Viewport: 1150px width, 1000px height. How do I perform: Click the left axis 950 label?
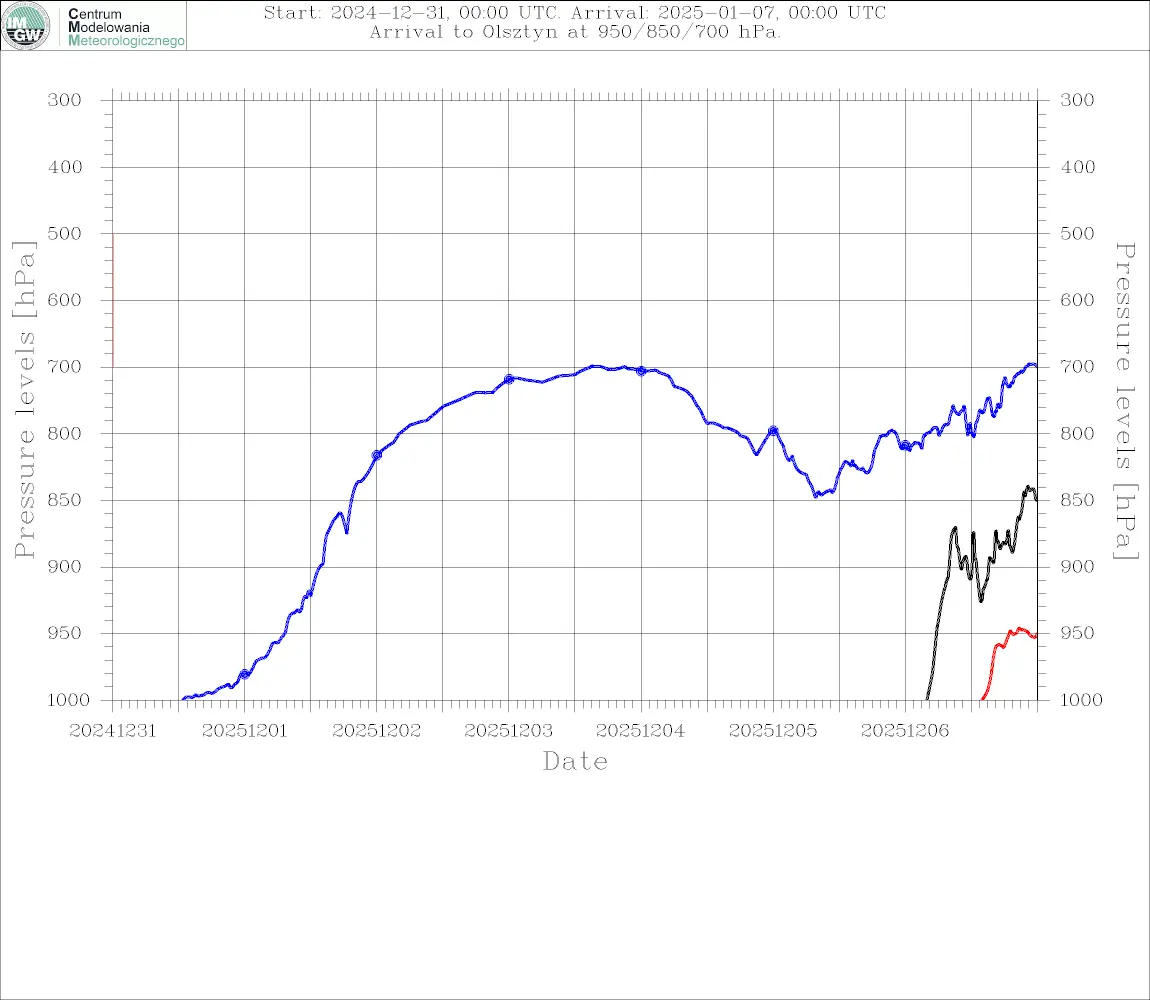(65, 633)
